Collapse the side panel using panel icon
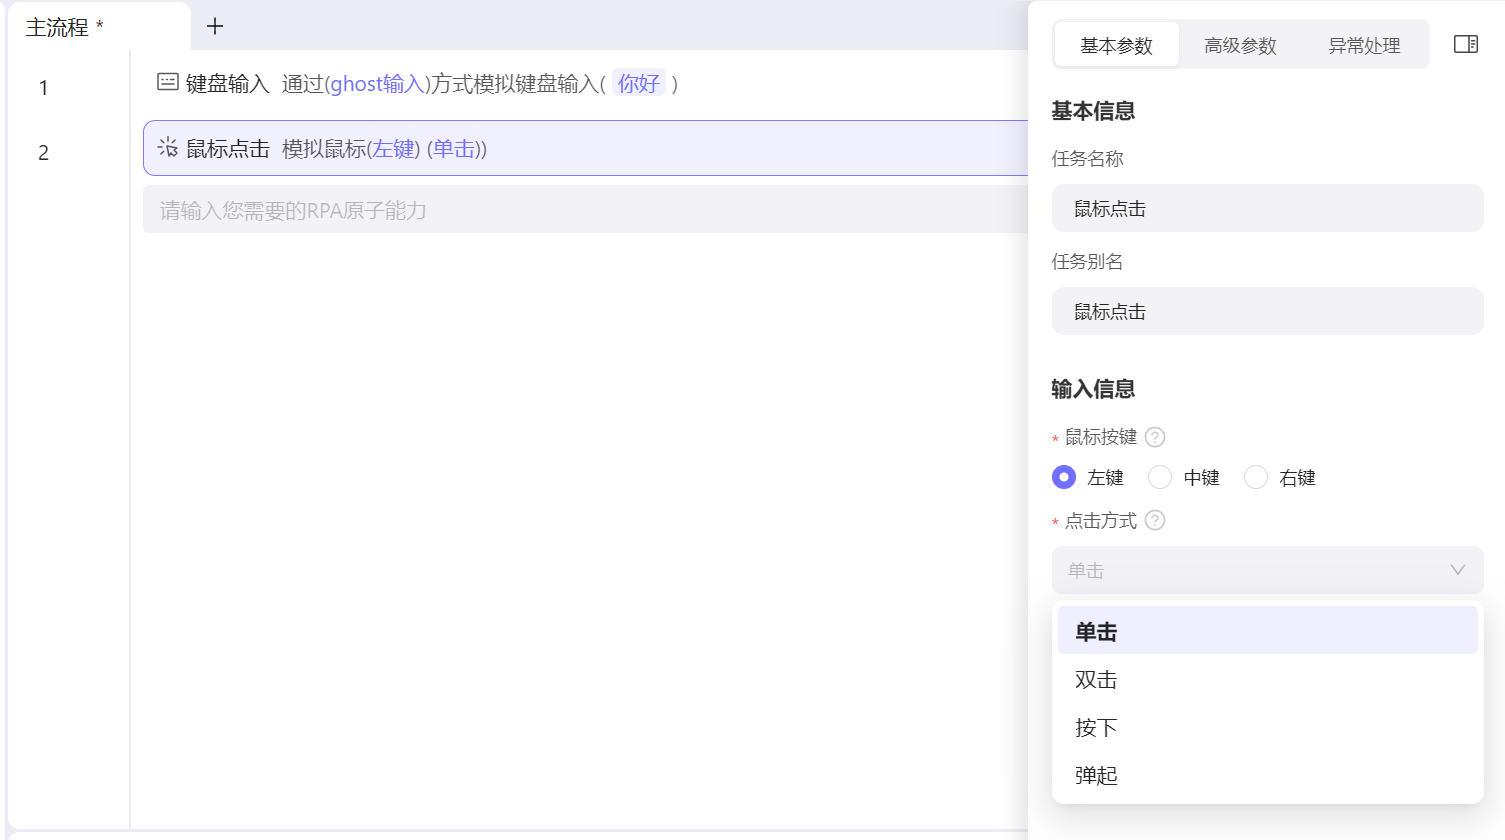1505x840 pixels. [1465, 44]
